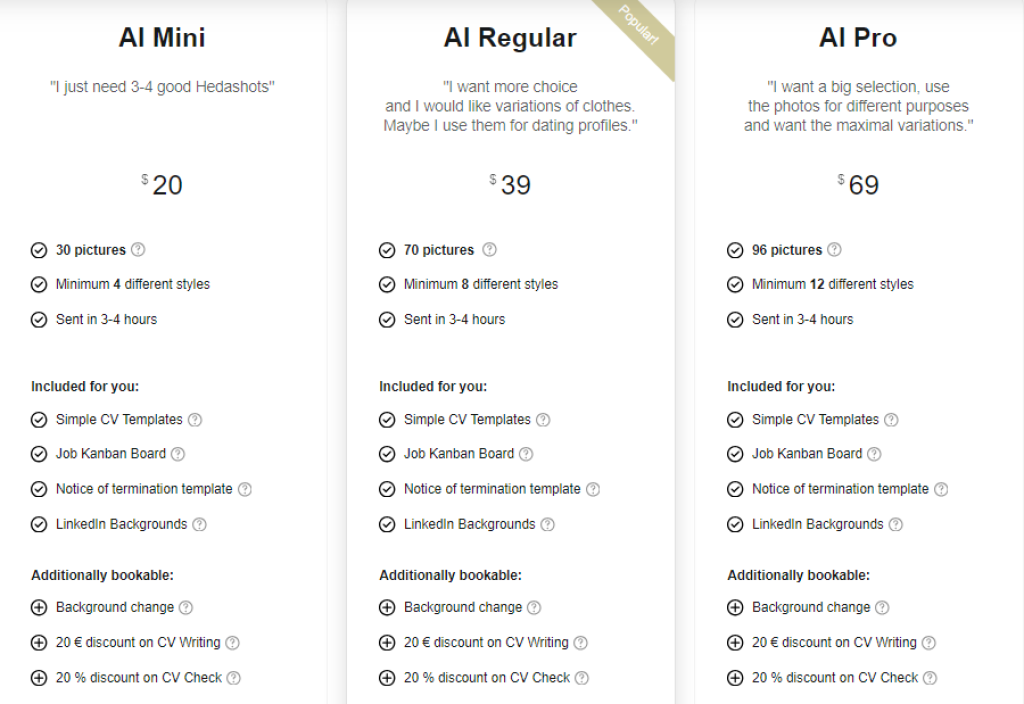Click the AI Pro plan heading

[857, 37]
